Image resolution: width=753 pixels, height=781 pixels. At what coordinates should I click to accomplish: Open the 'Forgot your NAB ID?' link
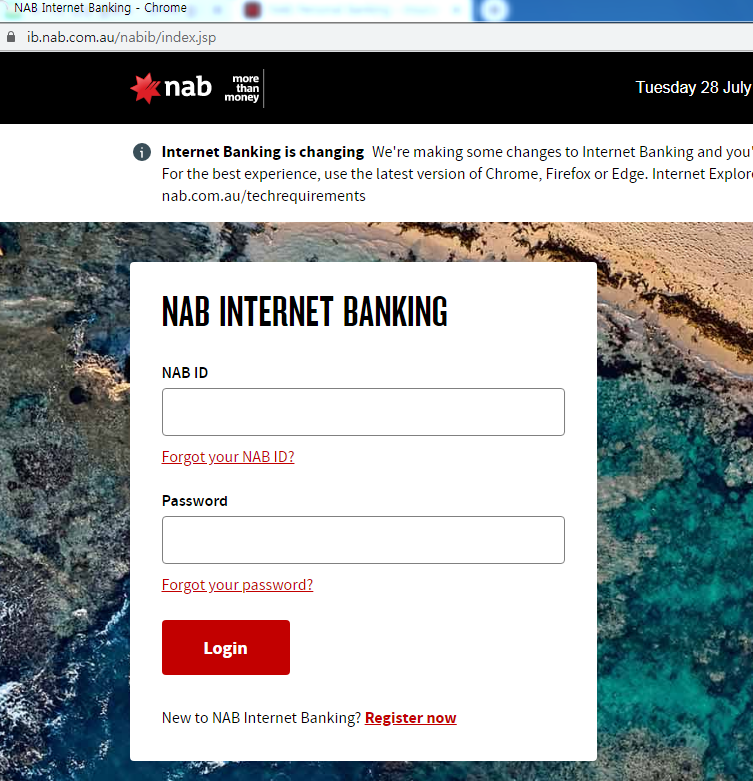[228, 457]
